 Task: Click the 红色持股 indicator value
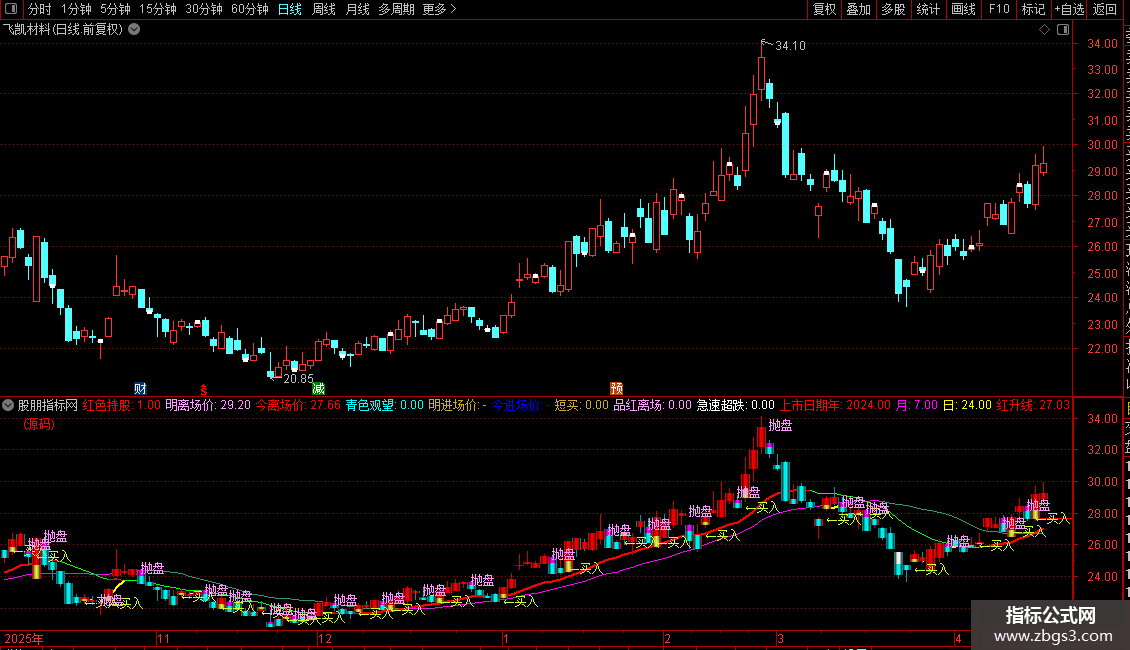click(x=121, y=405)
